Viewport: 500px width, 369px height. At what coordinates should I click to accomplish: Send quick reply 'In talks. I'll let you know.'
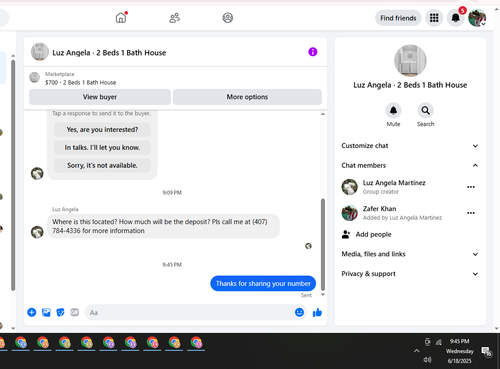tap(102, 147)
